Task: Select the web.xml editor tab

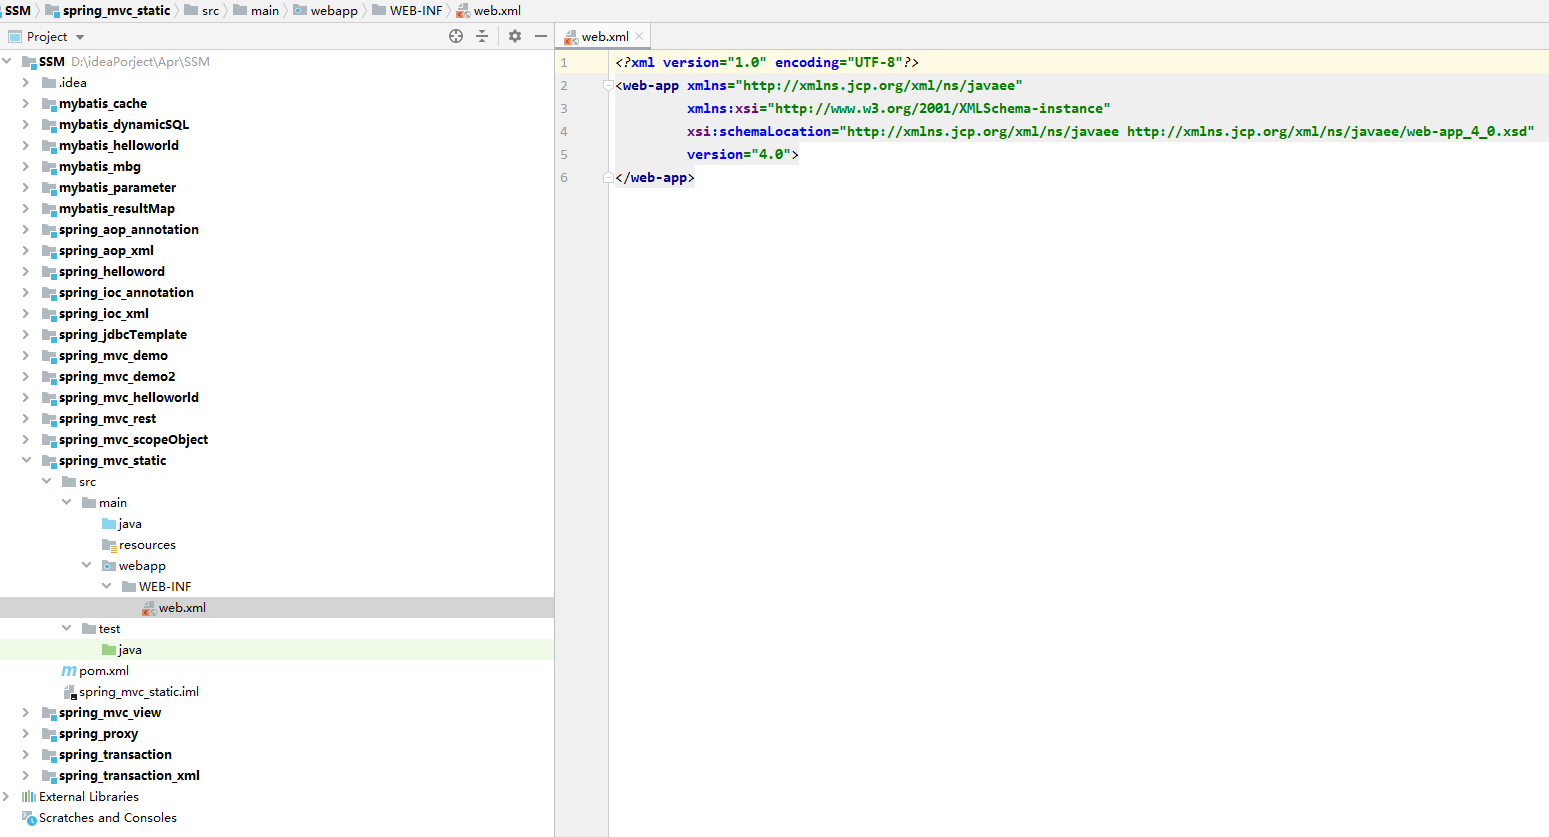Action: [x=604, y=36]
